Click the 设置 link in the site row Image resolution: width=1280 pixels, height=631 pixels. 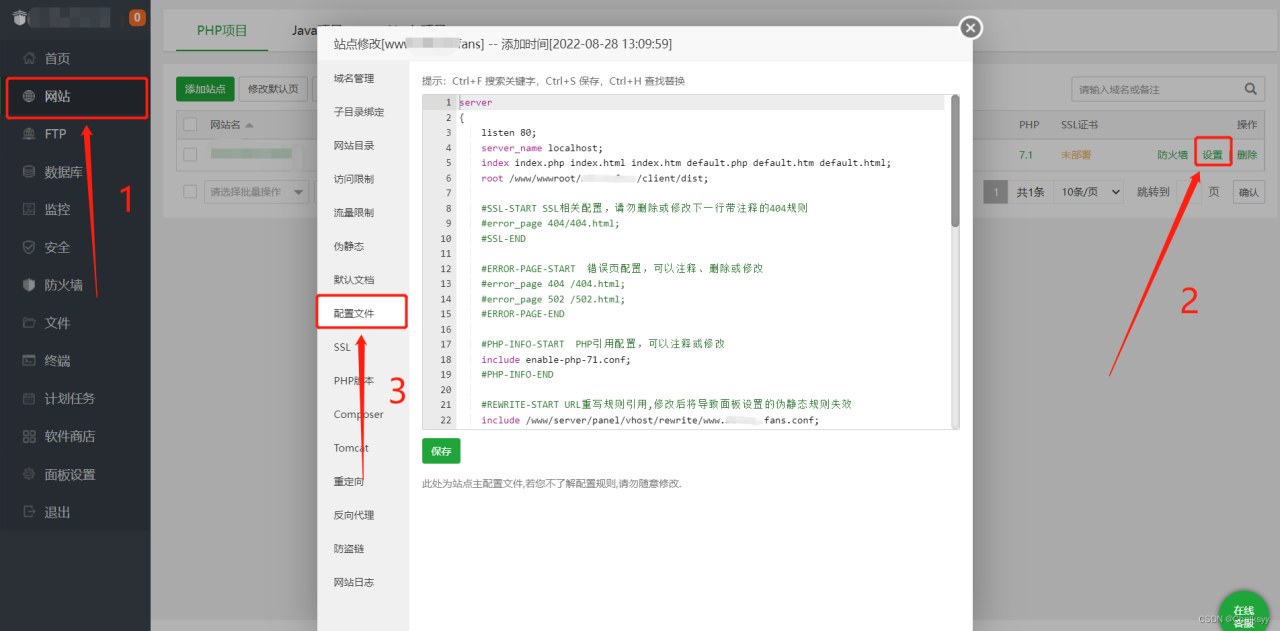1212,155
